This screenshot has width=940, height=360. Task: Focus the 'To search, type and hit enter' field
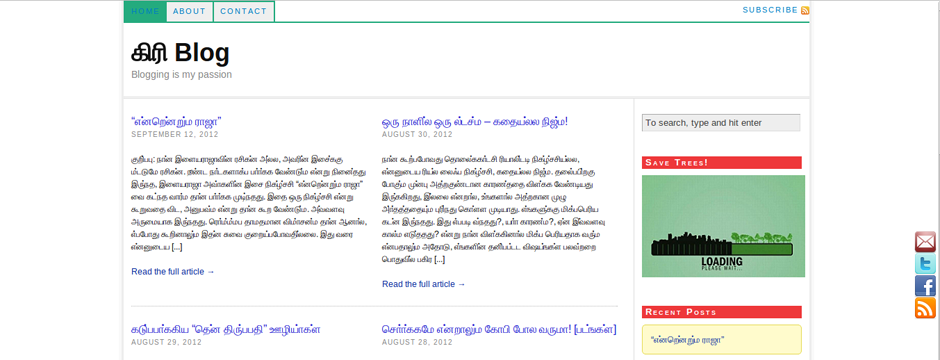(x=721, y=123)
